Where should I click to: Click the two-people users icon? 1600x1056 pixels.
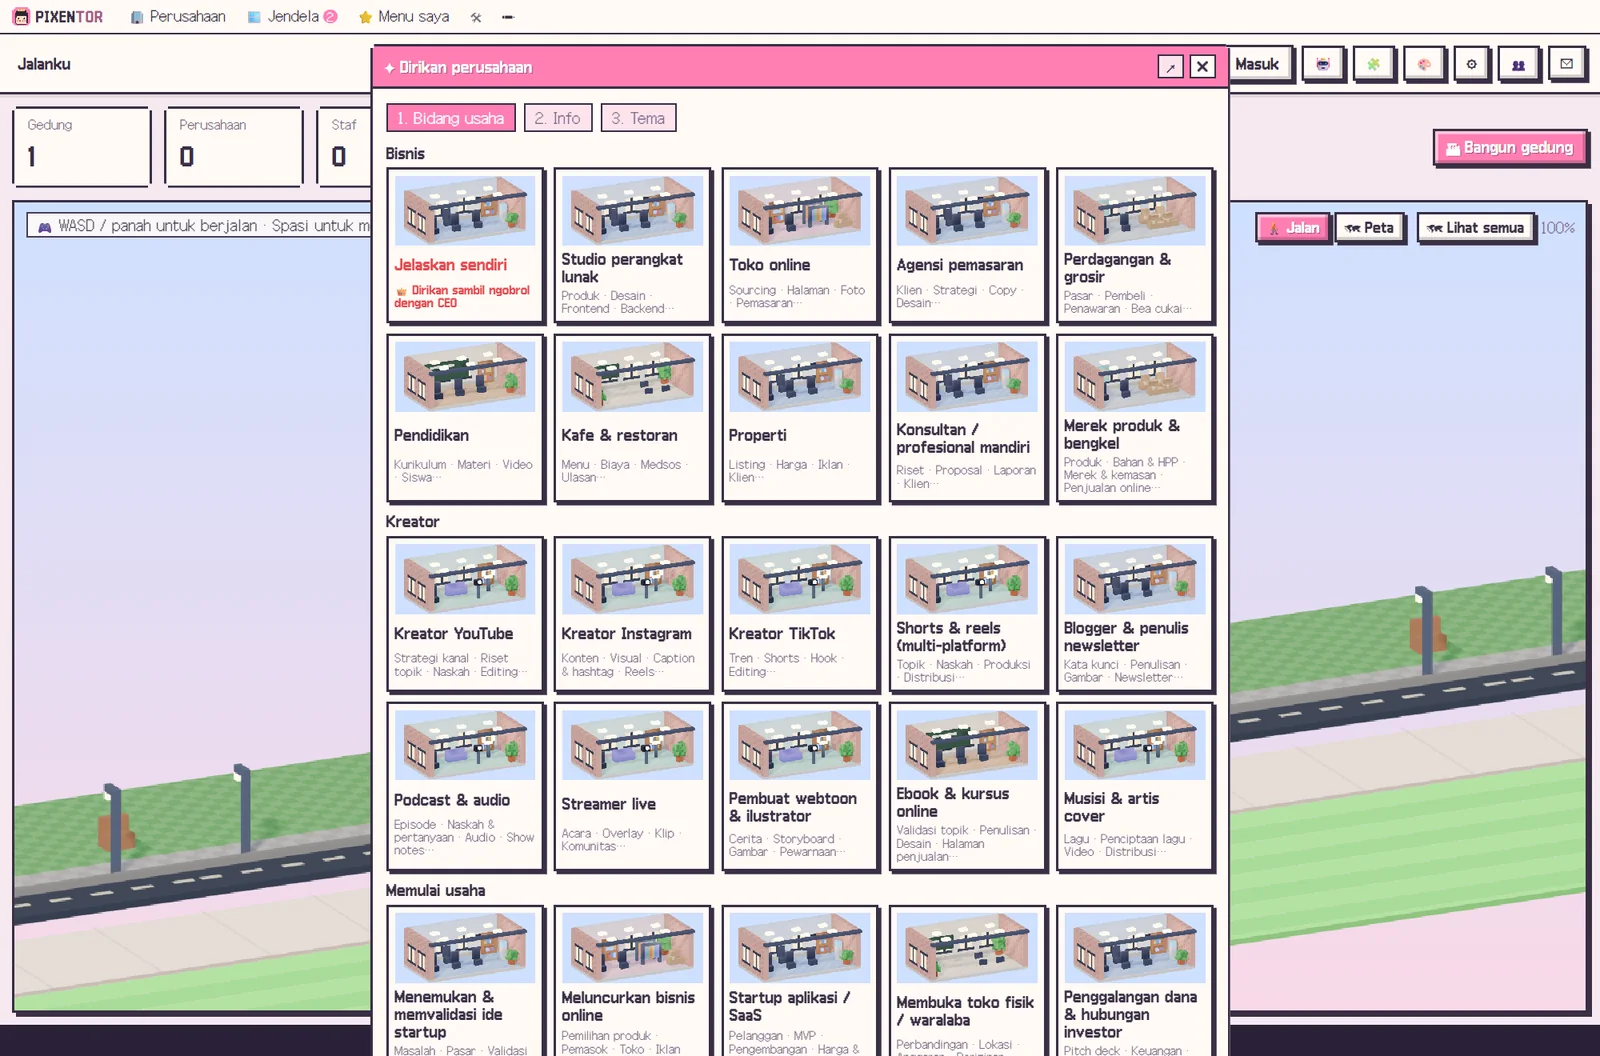[x=1518, y=64]
